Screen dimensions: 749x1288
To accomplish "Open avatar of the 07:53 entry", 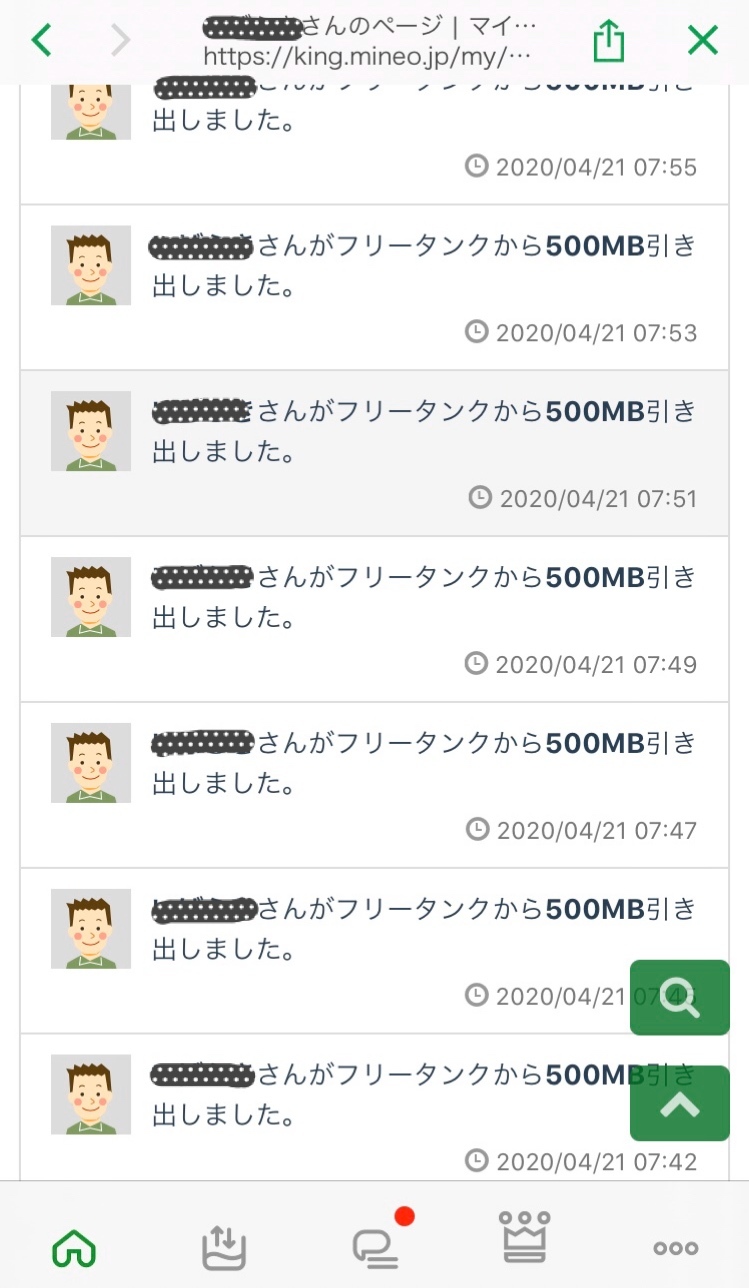I will [x=91, y=265].
